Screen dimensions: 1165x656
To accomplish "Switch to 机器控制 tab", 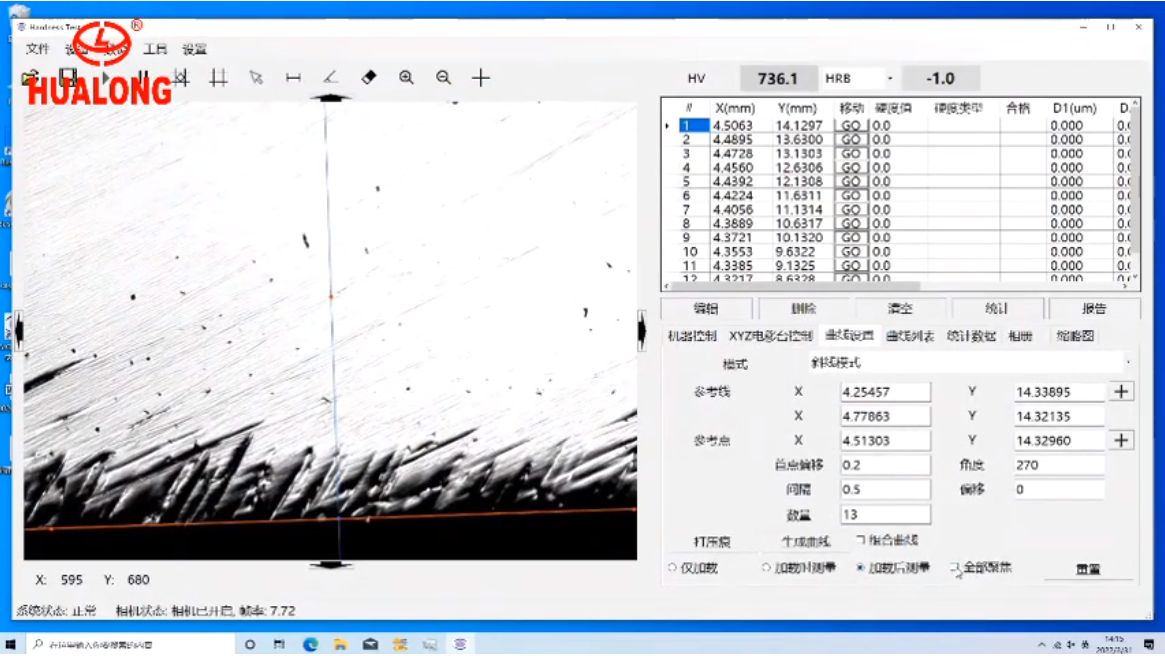I will (692, 336).
